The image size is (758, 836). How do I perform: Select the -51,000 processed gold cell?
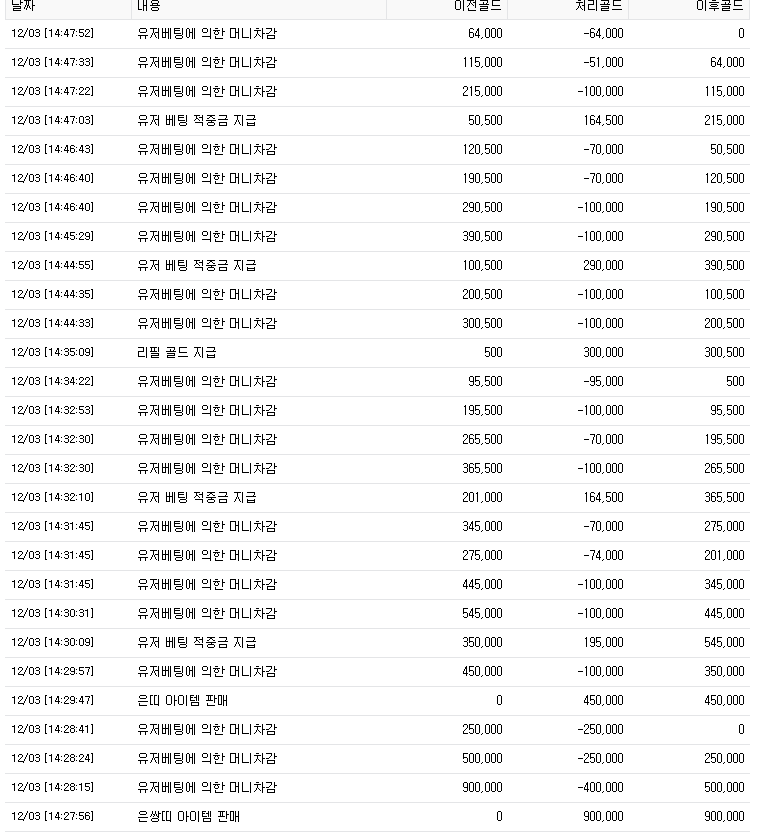coord(603,62)
